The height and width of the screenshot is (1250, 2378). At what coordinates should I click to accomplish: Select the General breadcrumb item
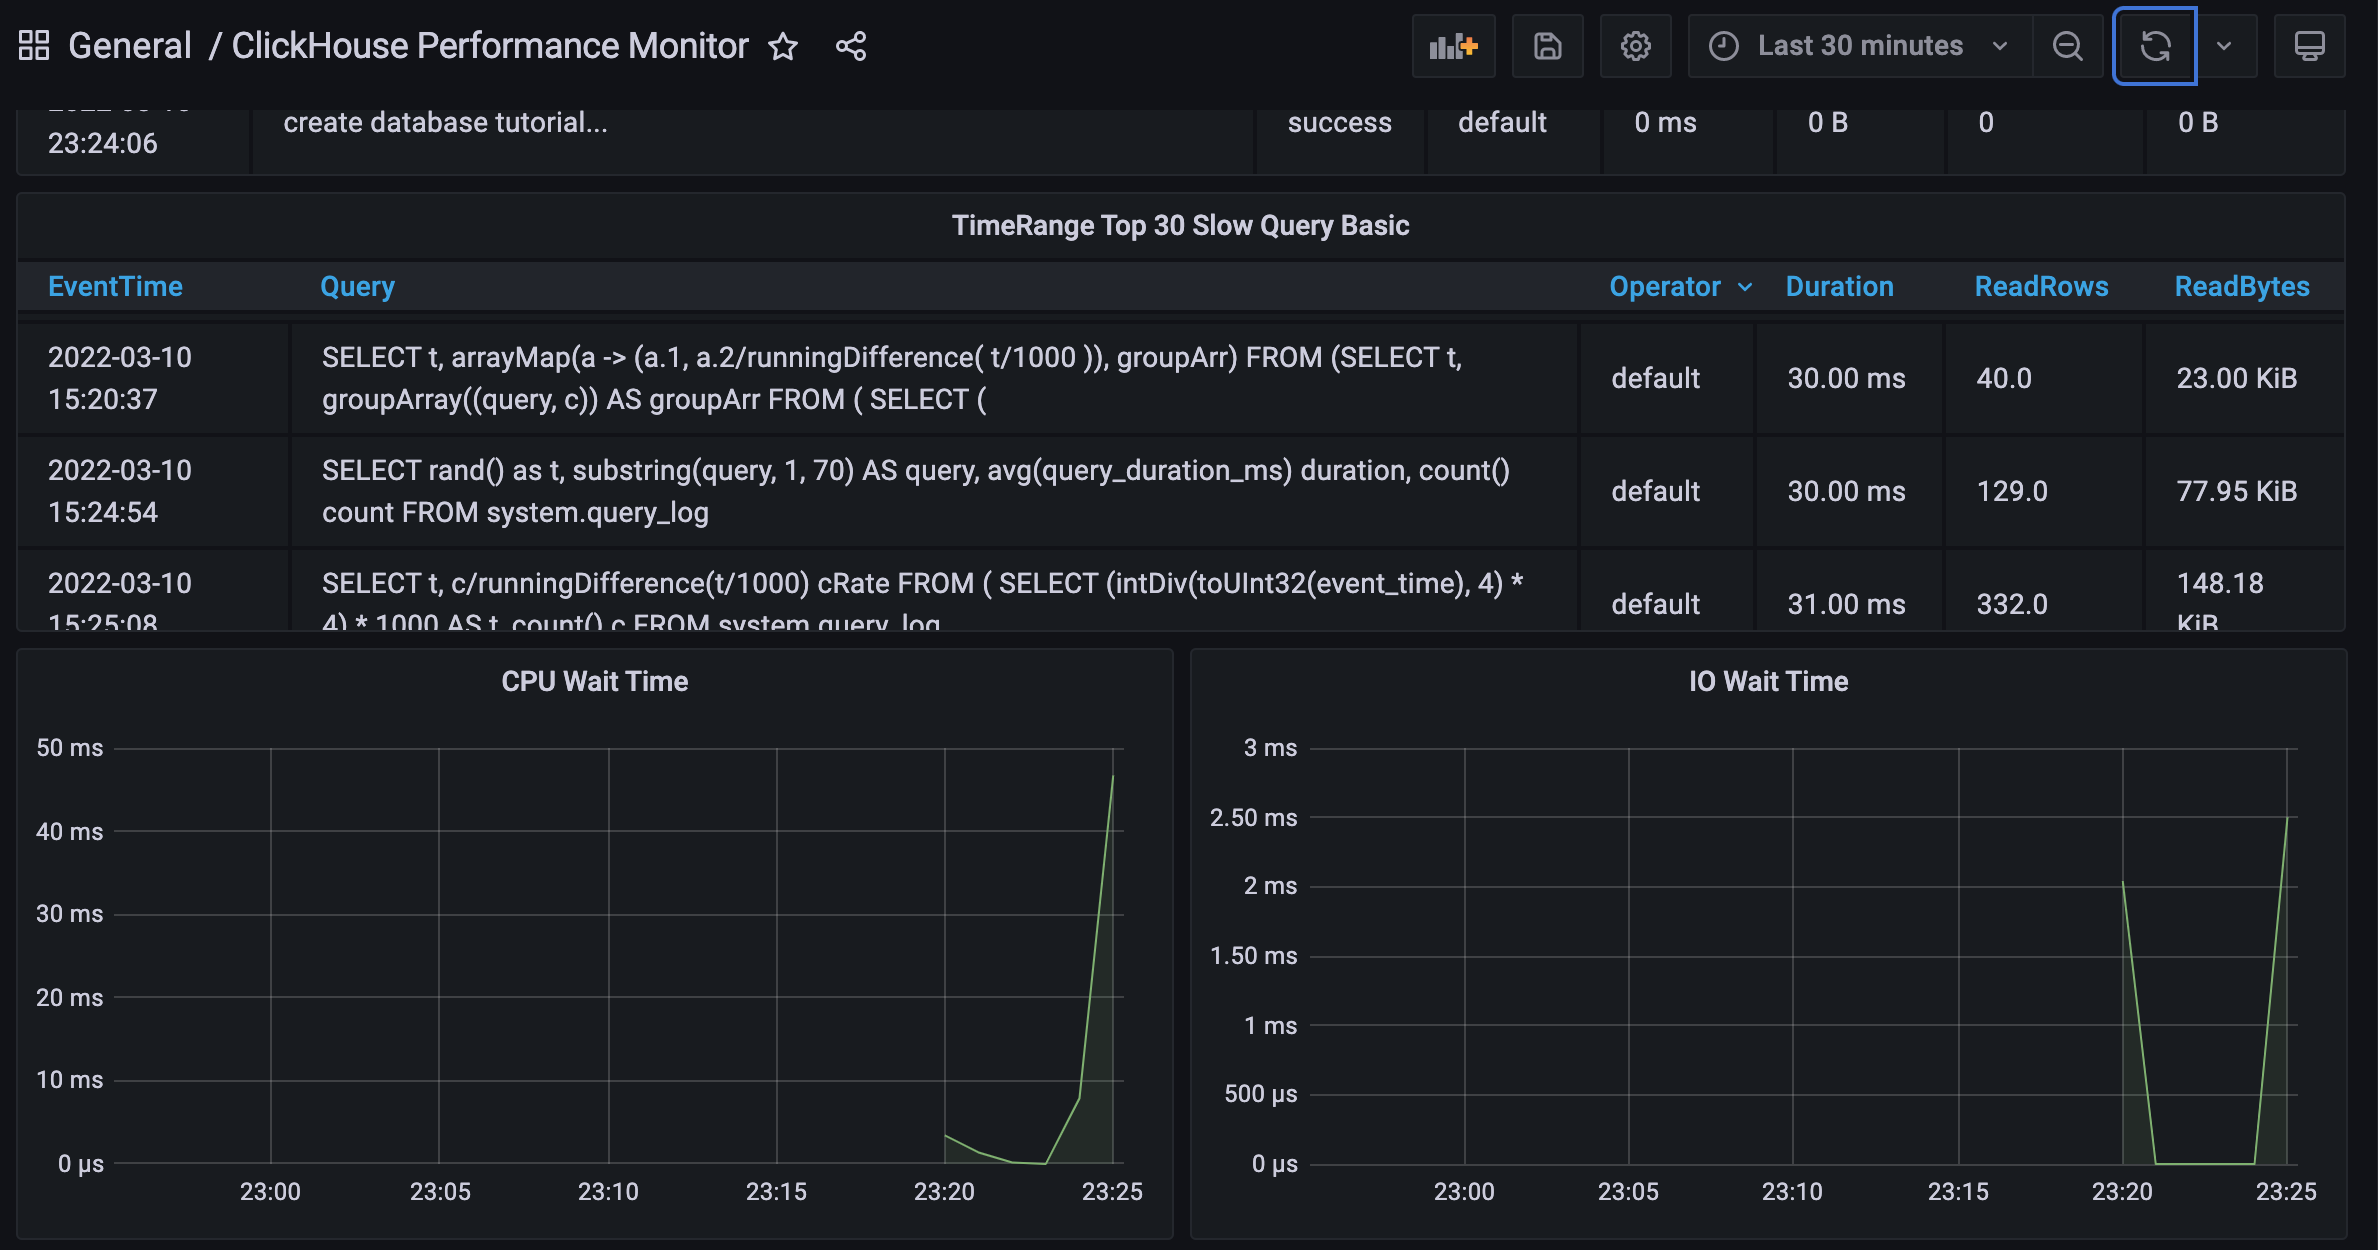click(x=130, y=45)
